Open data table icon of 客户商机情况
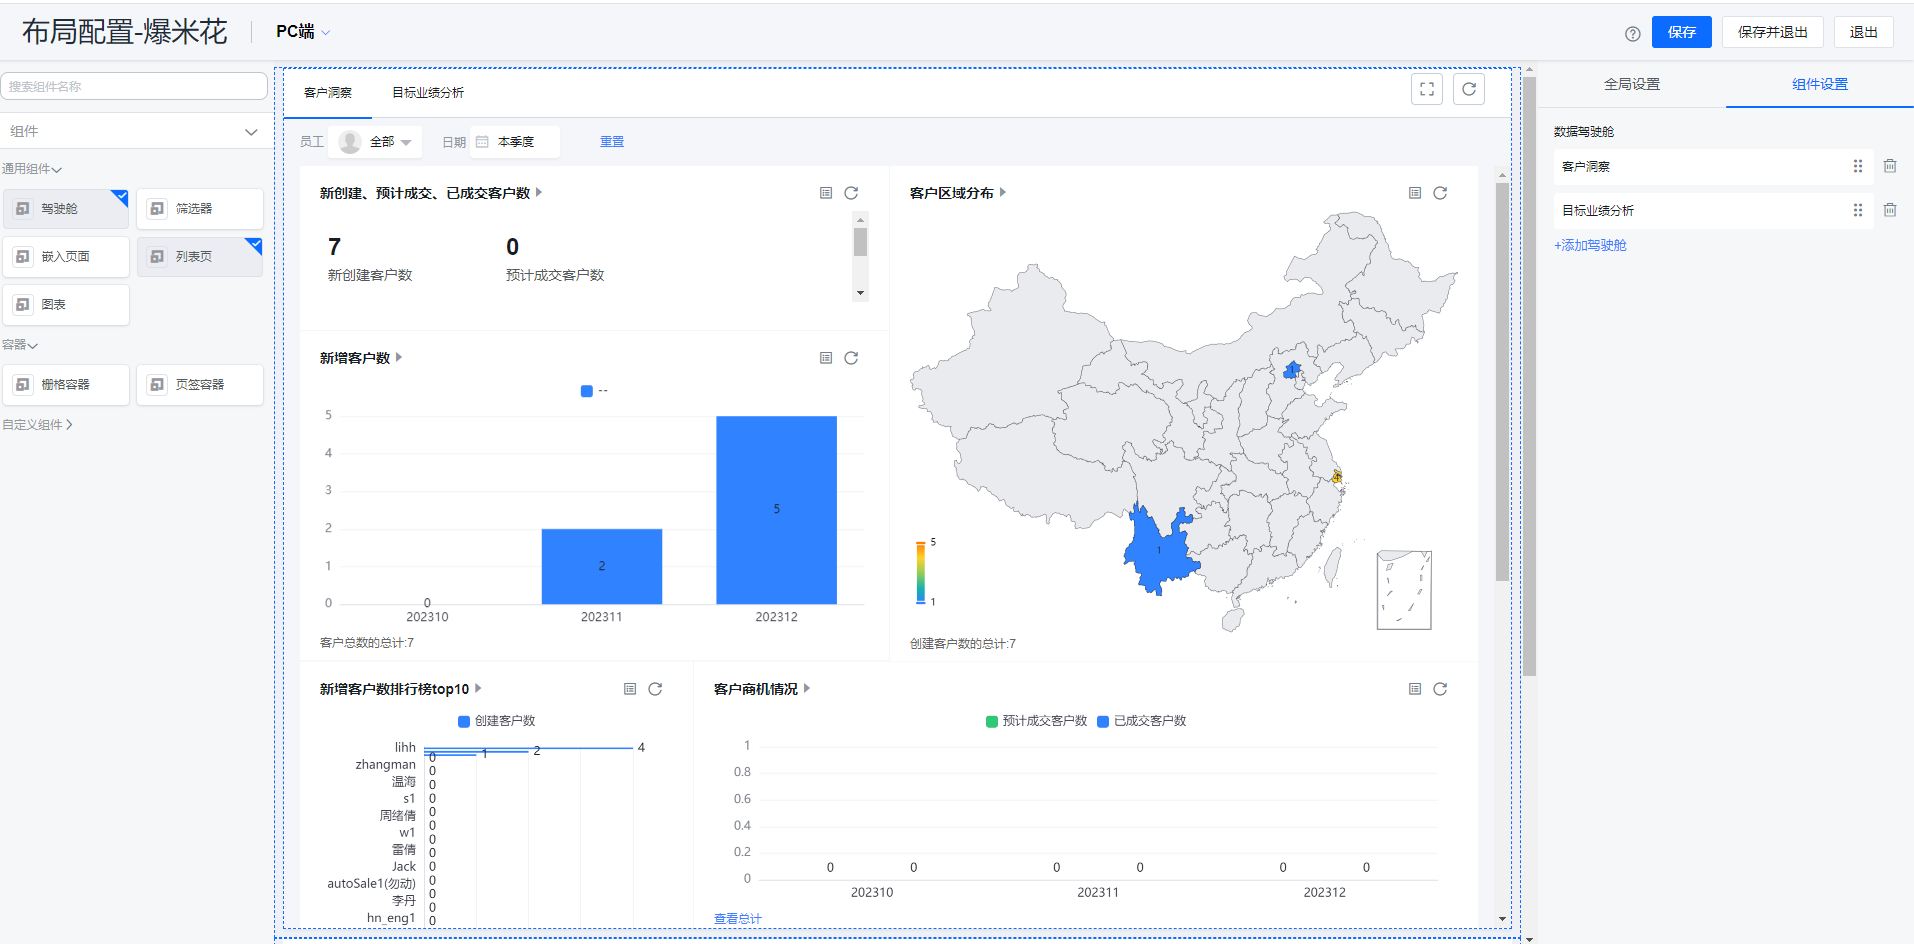Image resolution: width=1914 pixels, height=944 pixels. [x=1415, y=689]
